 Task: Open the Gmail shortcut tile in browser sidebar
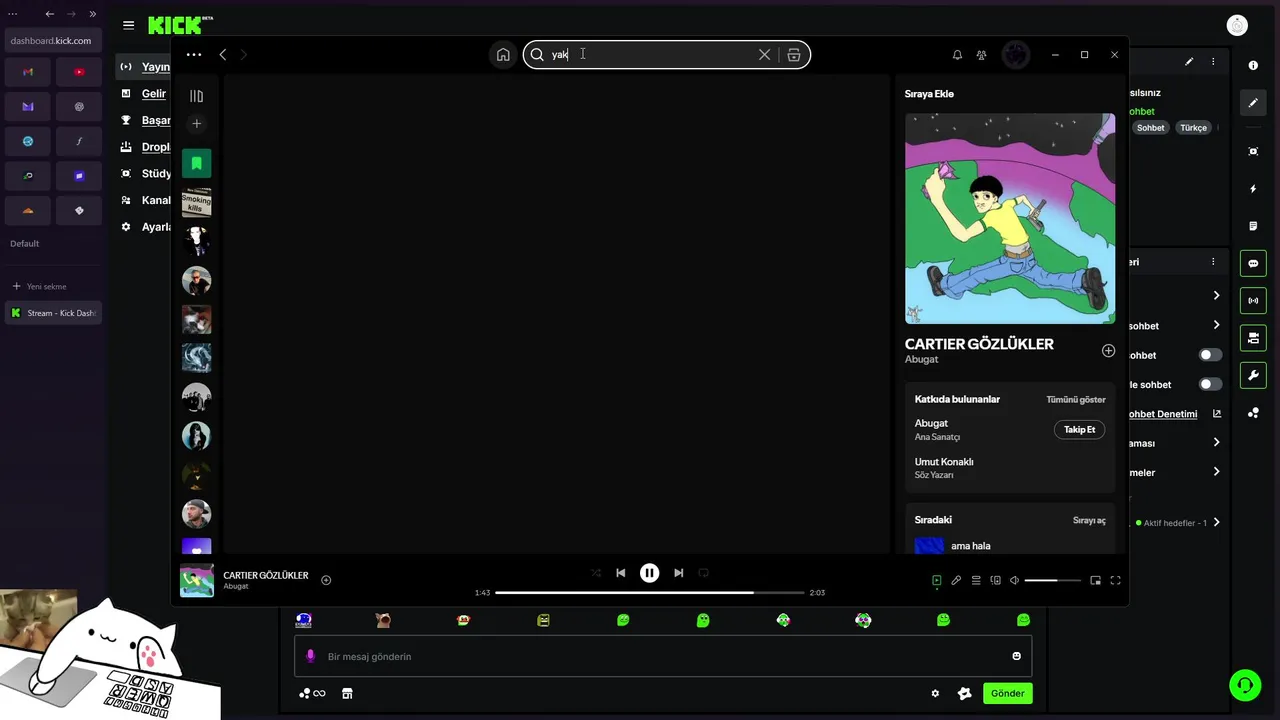click(x=28, y=72)
